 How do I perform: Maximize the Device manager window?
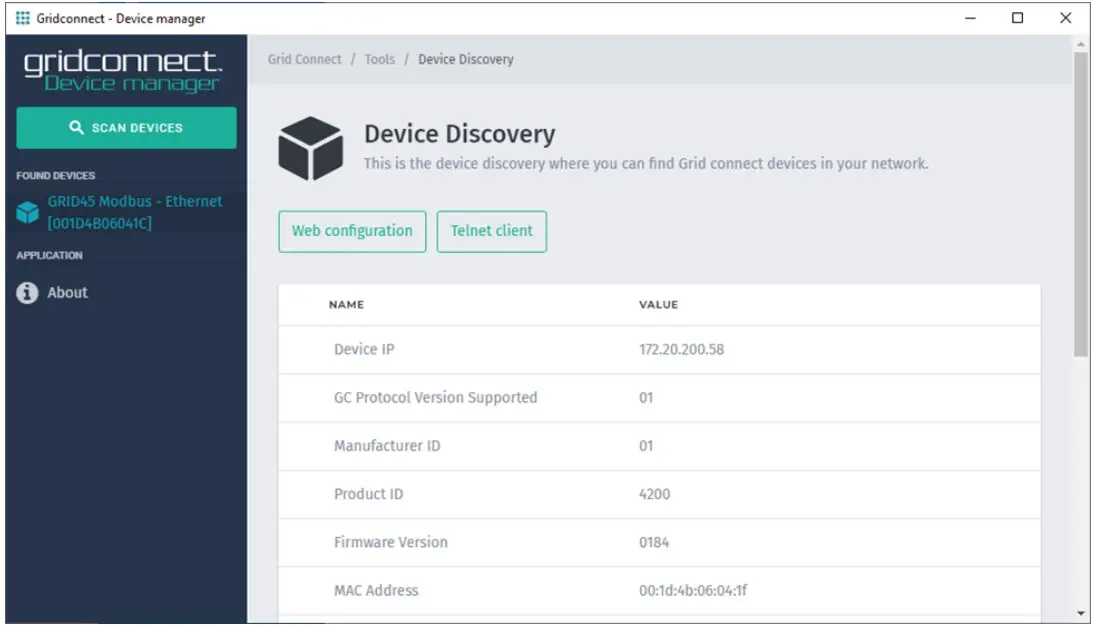(1017, 18)
